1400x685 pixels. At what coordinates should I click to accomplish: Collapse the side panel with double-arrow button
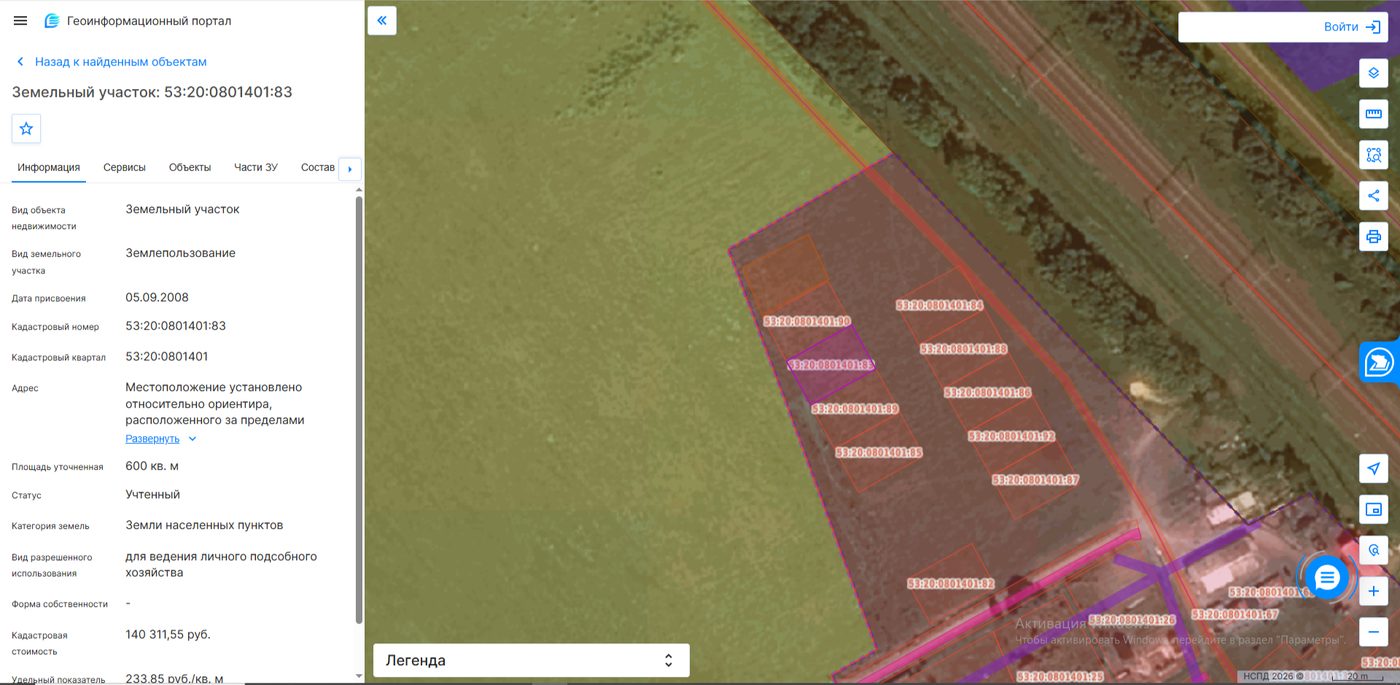382,20
